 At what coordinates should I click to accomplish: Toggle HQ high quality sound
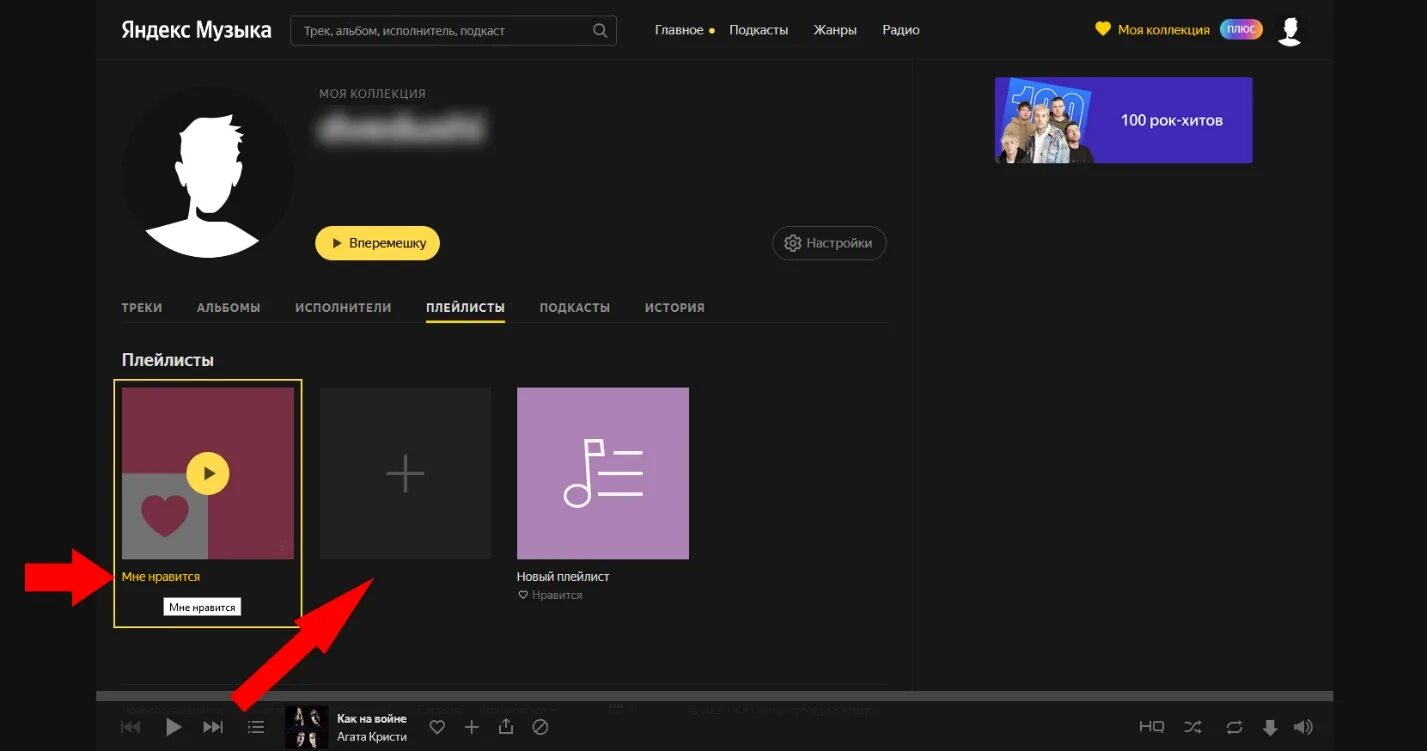(1152, 727)
